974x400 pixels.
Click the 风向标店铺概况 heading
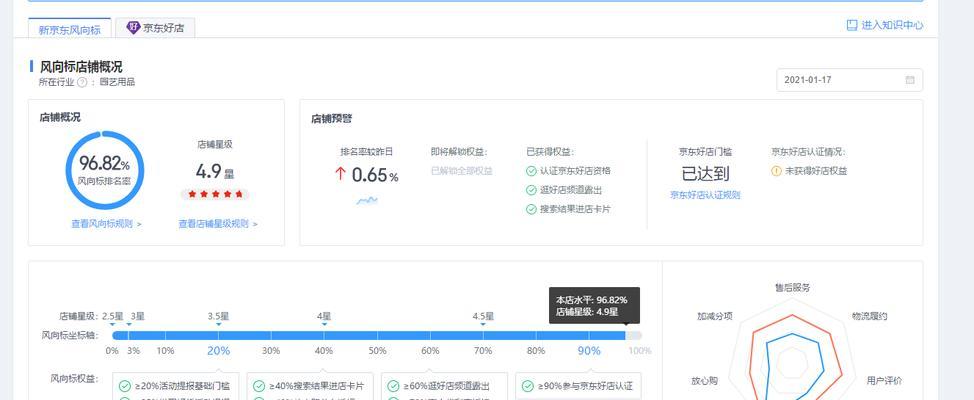pyautogui.click(x=81, y=66)
